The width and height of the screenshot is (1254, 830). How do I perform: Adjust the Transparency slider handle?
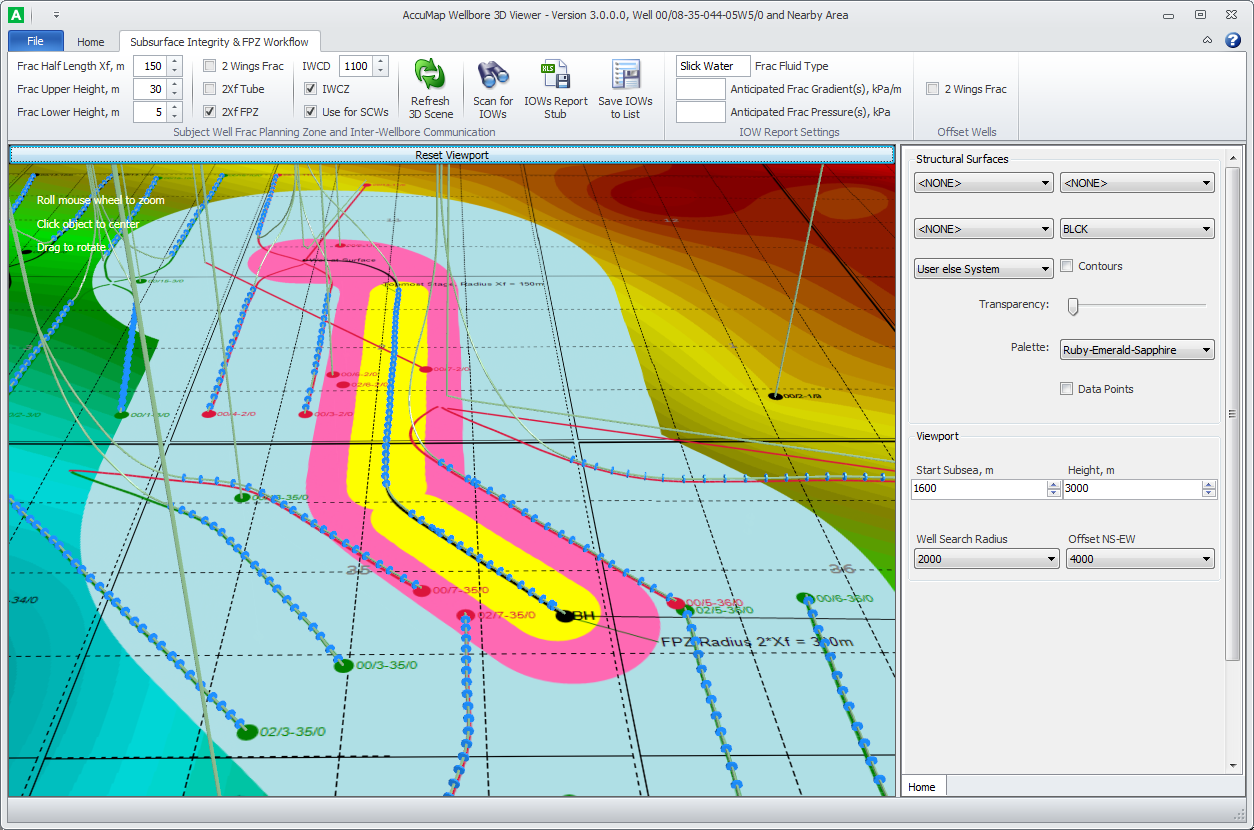pos(1073,306)
